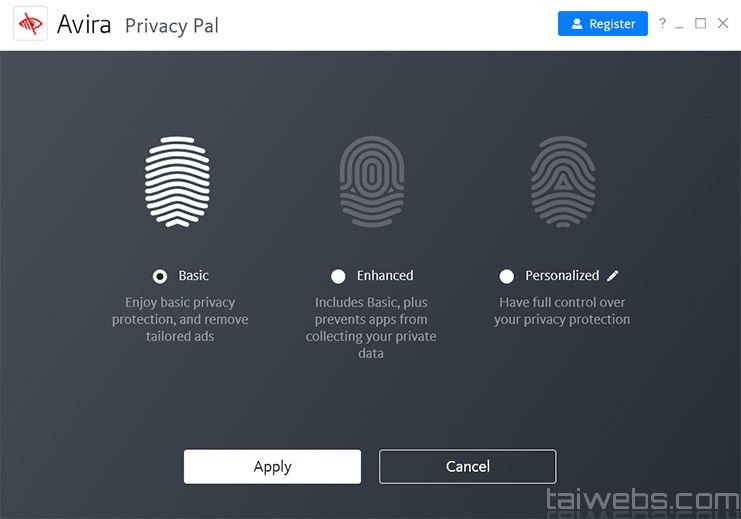Click the Privacy Pal title text
The width and height of the screenshot is (741, 519).
[171, 25]
